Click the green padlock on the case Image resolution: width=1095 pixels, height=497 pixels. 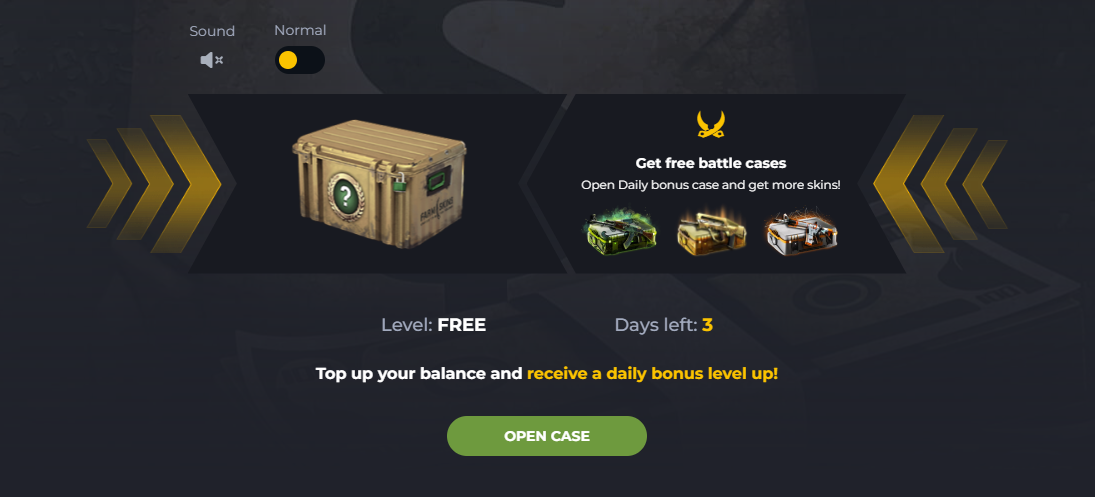399,182
